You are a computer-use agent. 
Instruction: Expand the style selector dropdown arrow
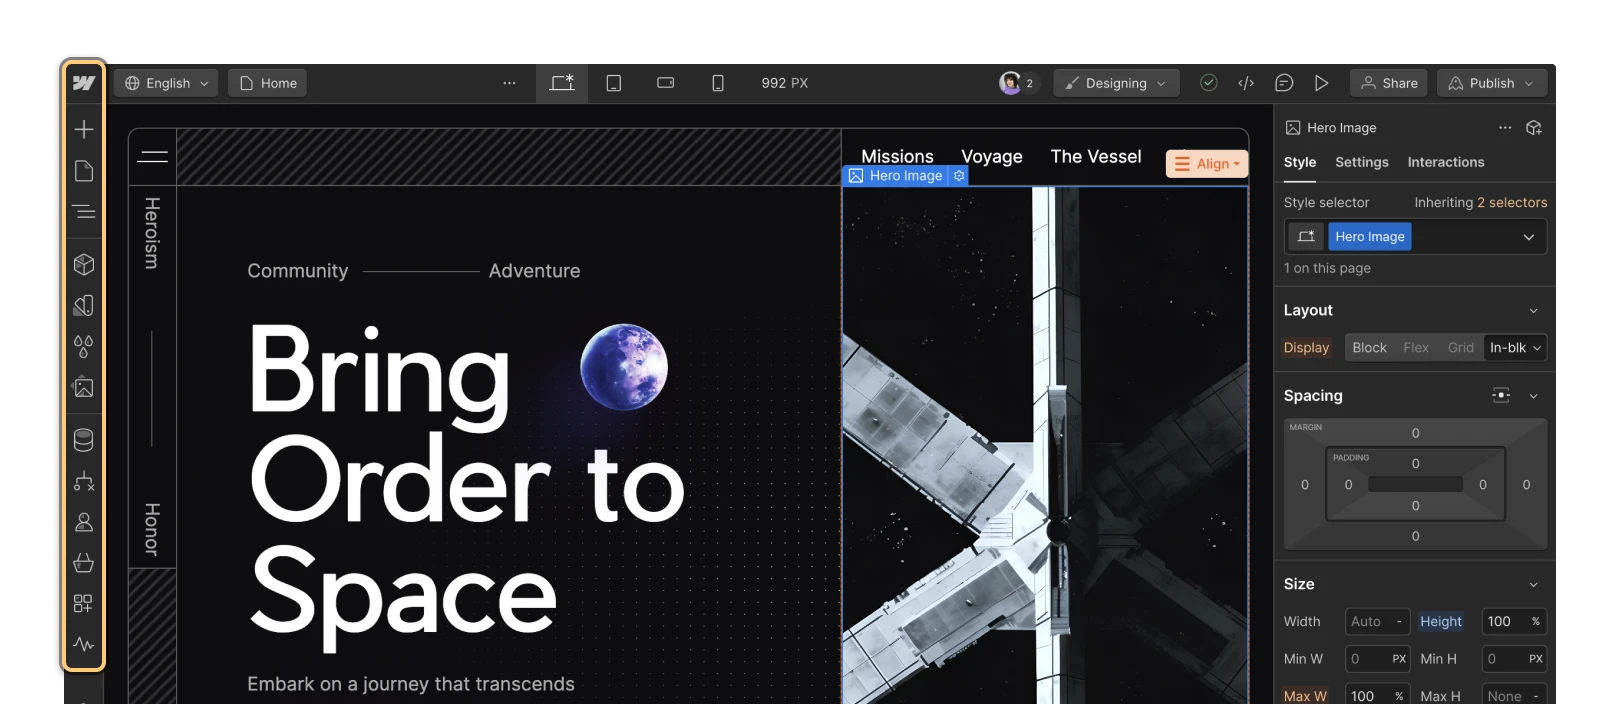pos(1529,237)
